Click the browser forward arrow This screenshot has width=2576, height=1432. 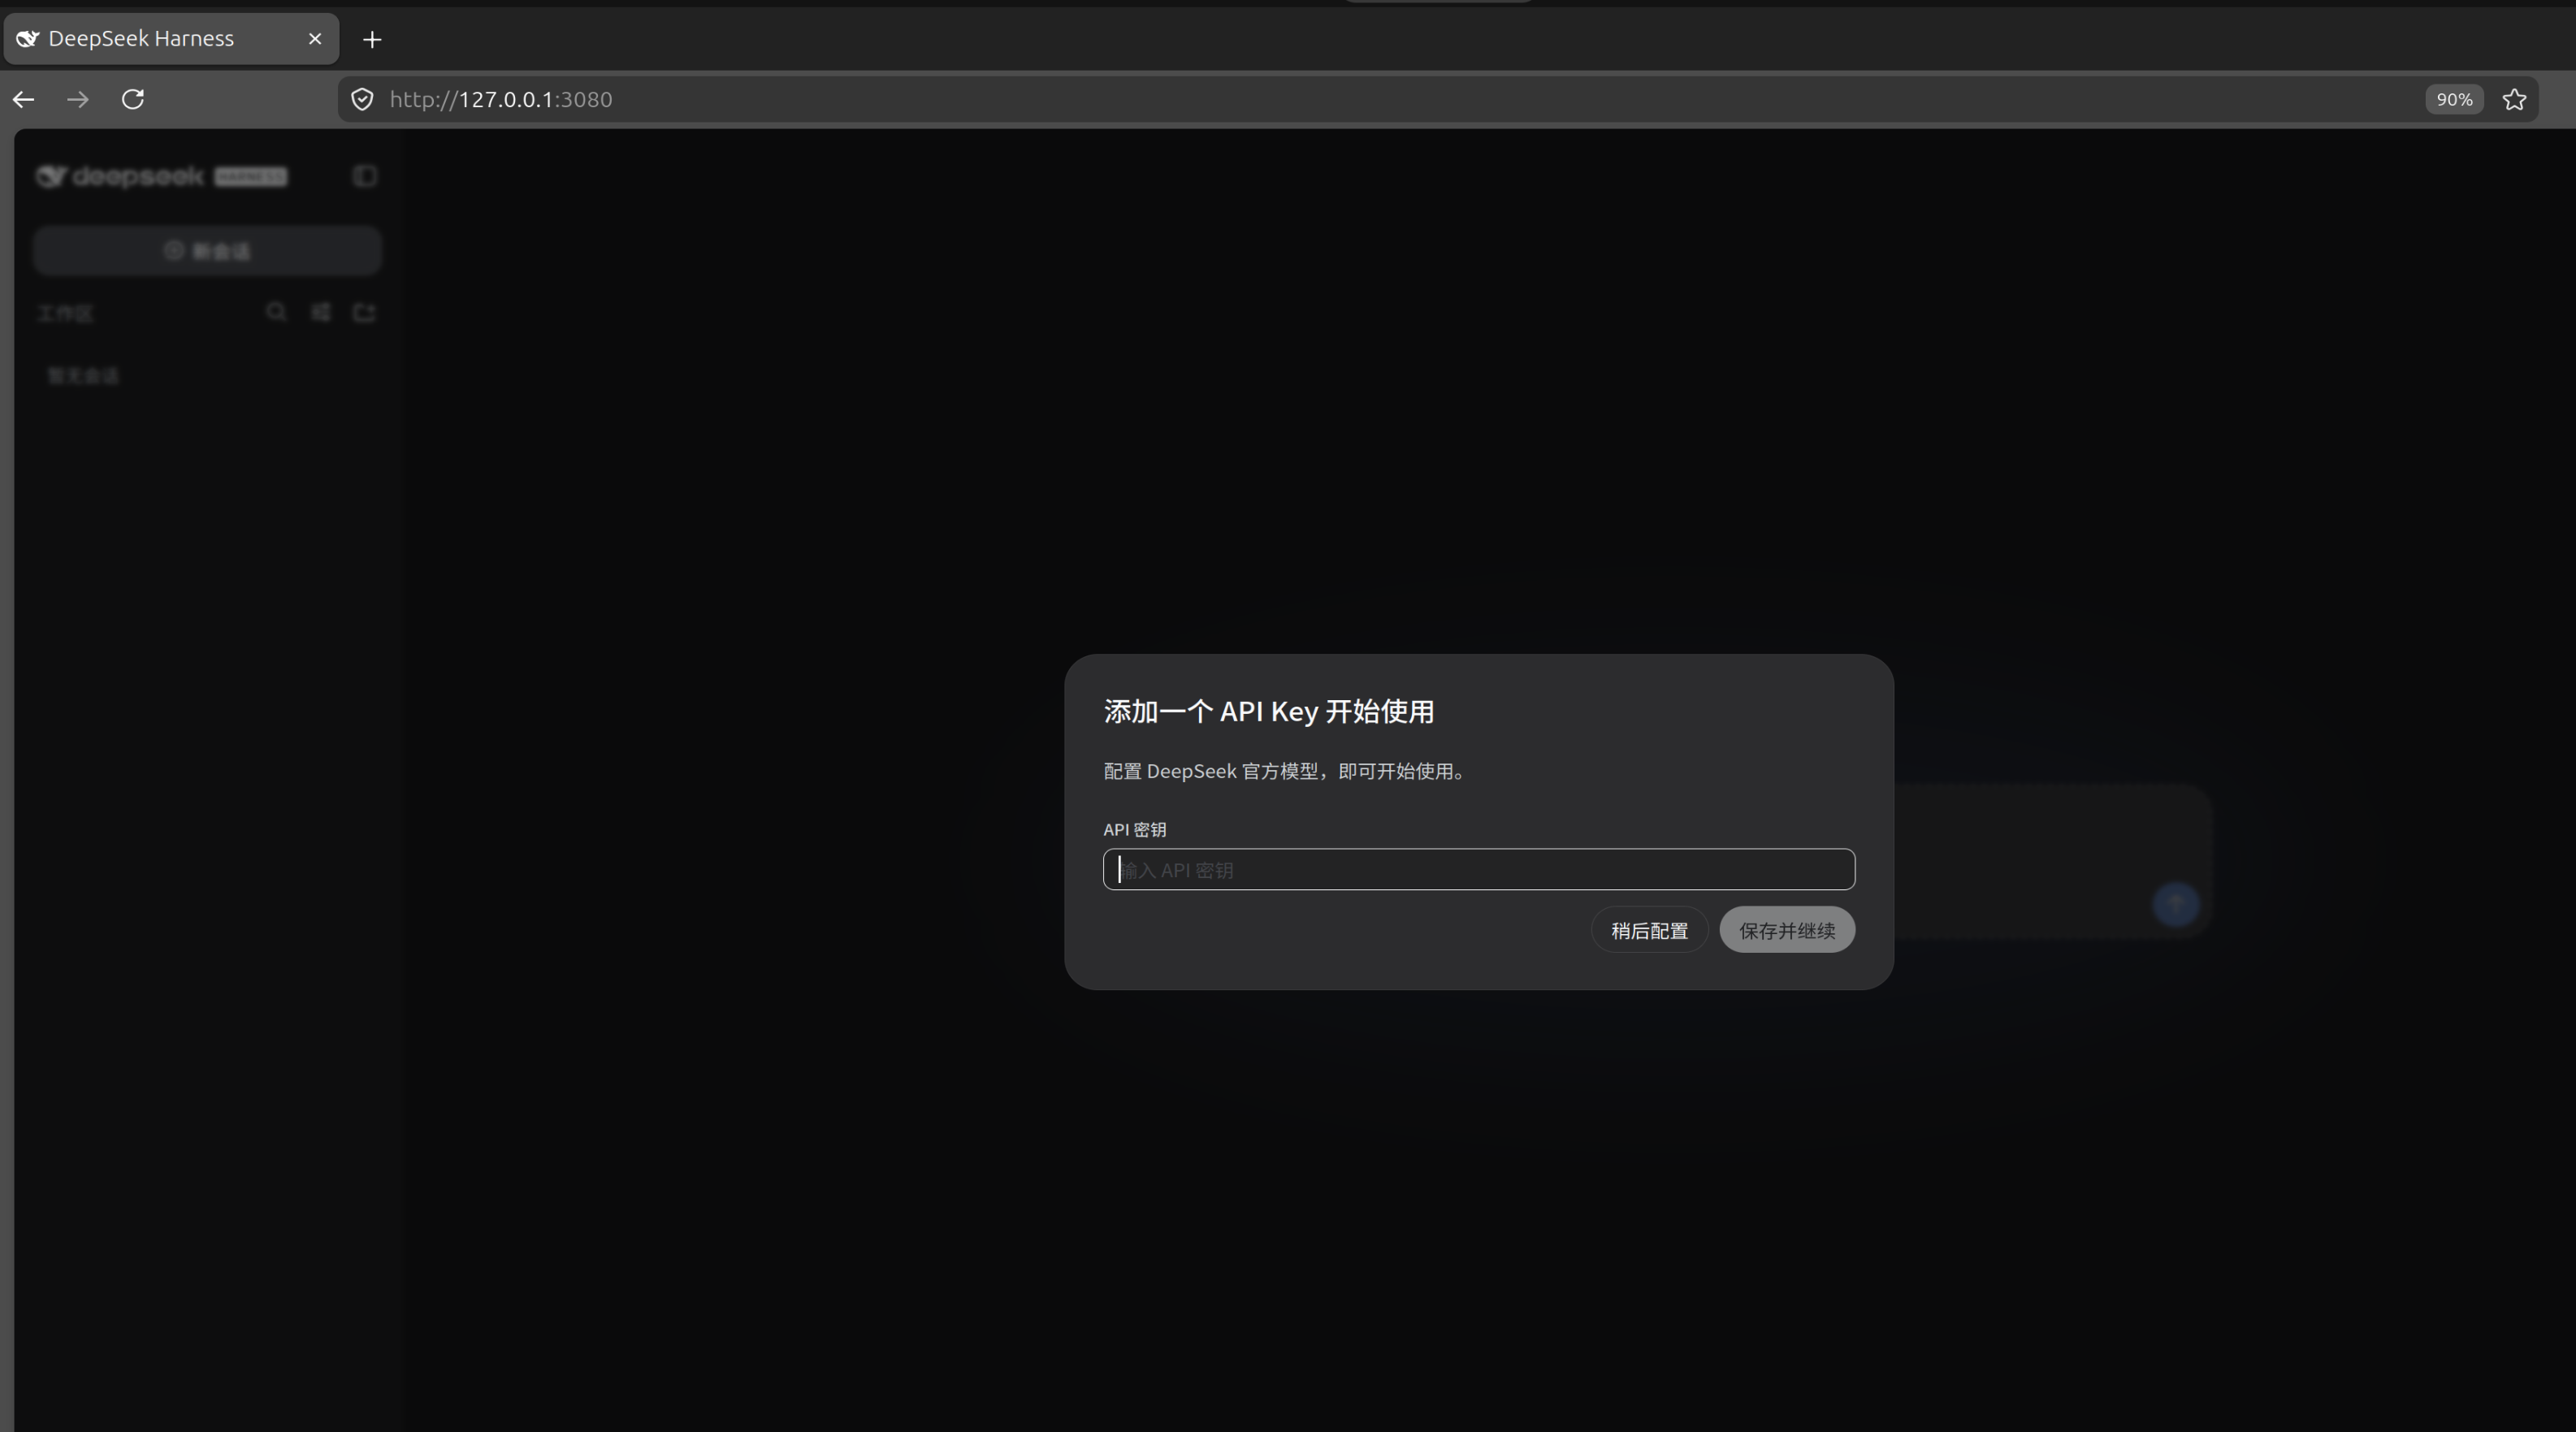coord(78,99)
